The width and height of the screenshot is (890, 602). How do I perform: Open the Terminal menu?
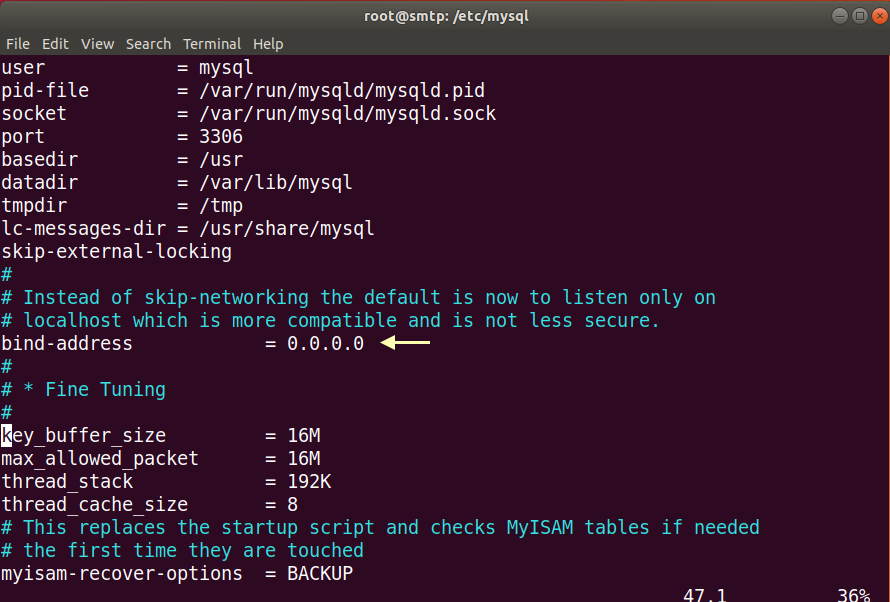212,44
